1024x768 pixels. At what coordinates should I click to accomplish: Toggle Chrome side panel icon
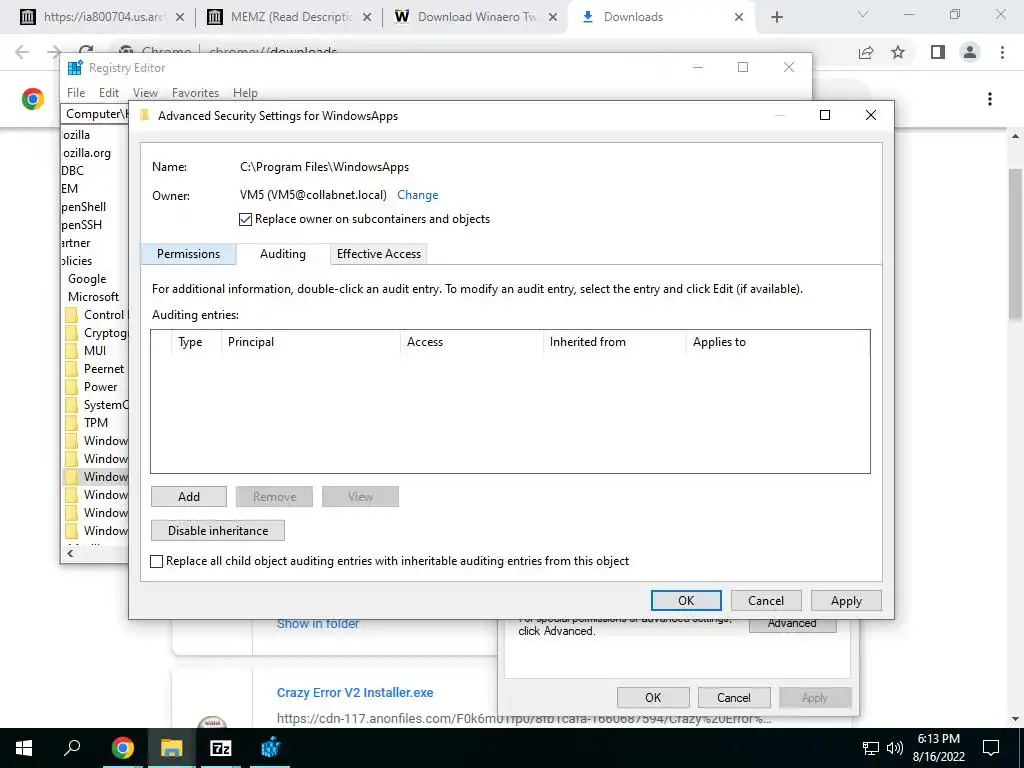point(938,52)
